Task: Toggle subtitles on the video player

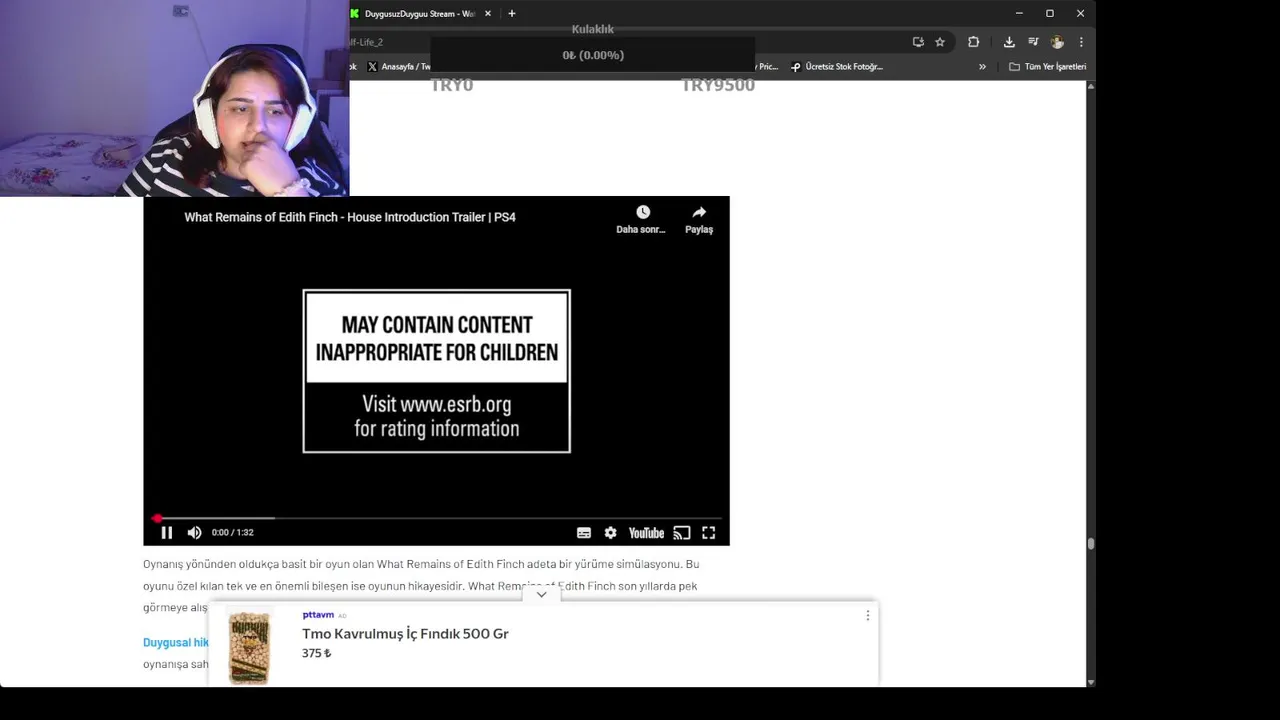Action: [584, 533]
